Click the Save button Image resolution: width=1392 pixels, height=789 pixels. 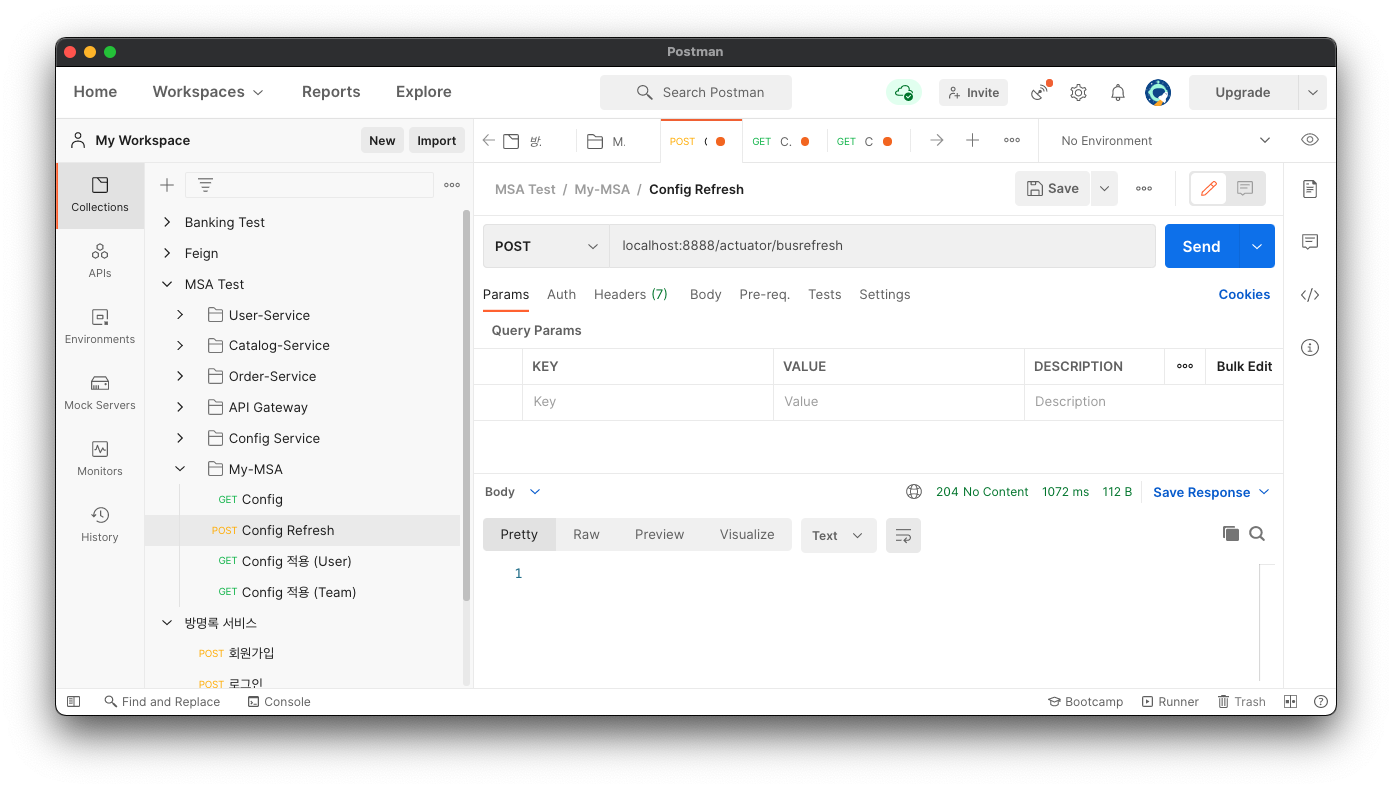tap(1052, 188)
